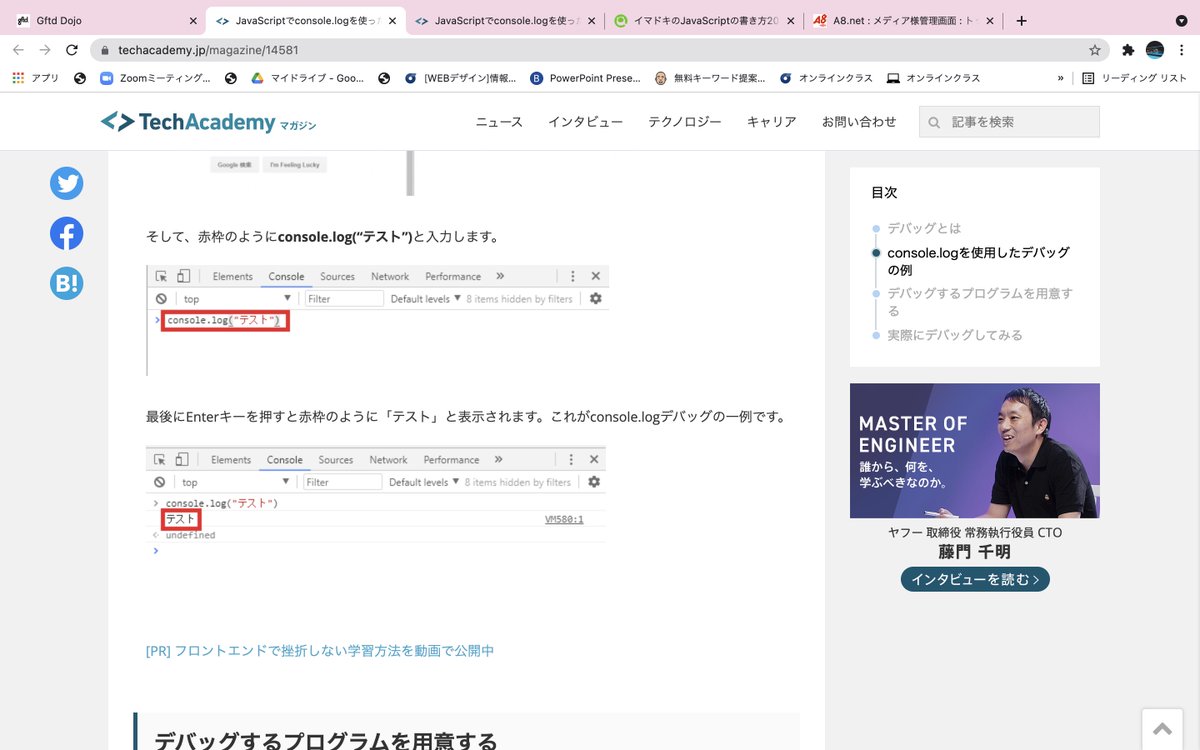Jump to console.logを使用したデバッグの例 section

tap(978, 261)
